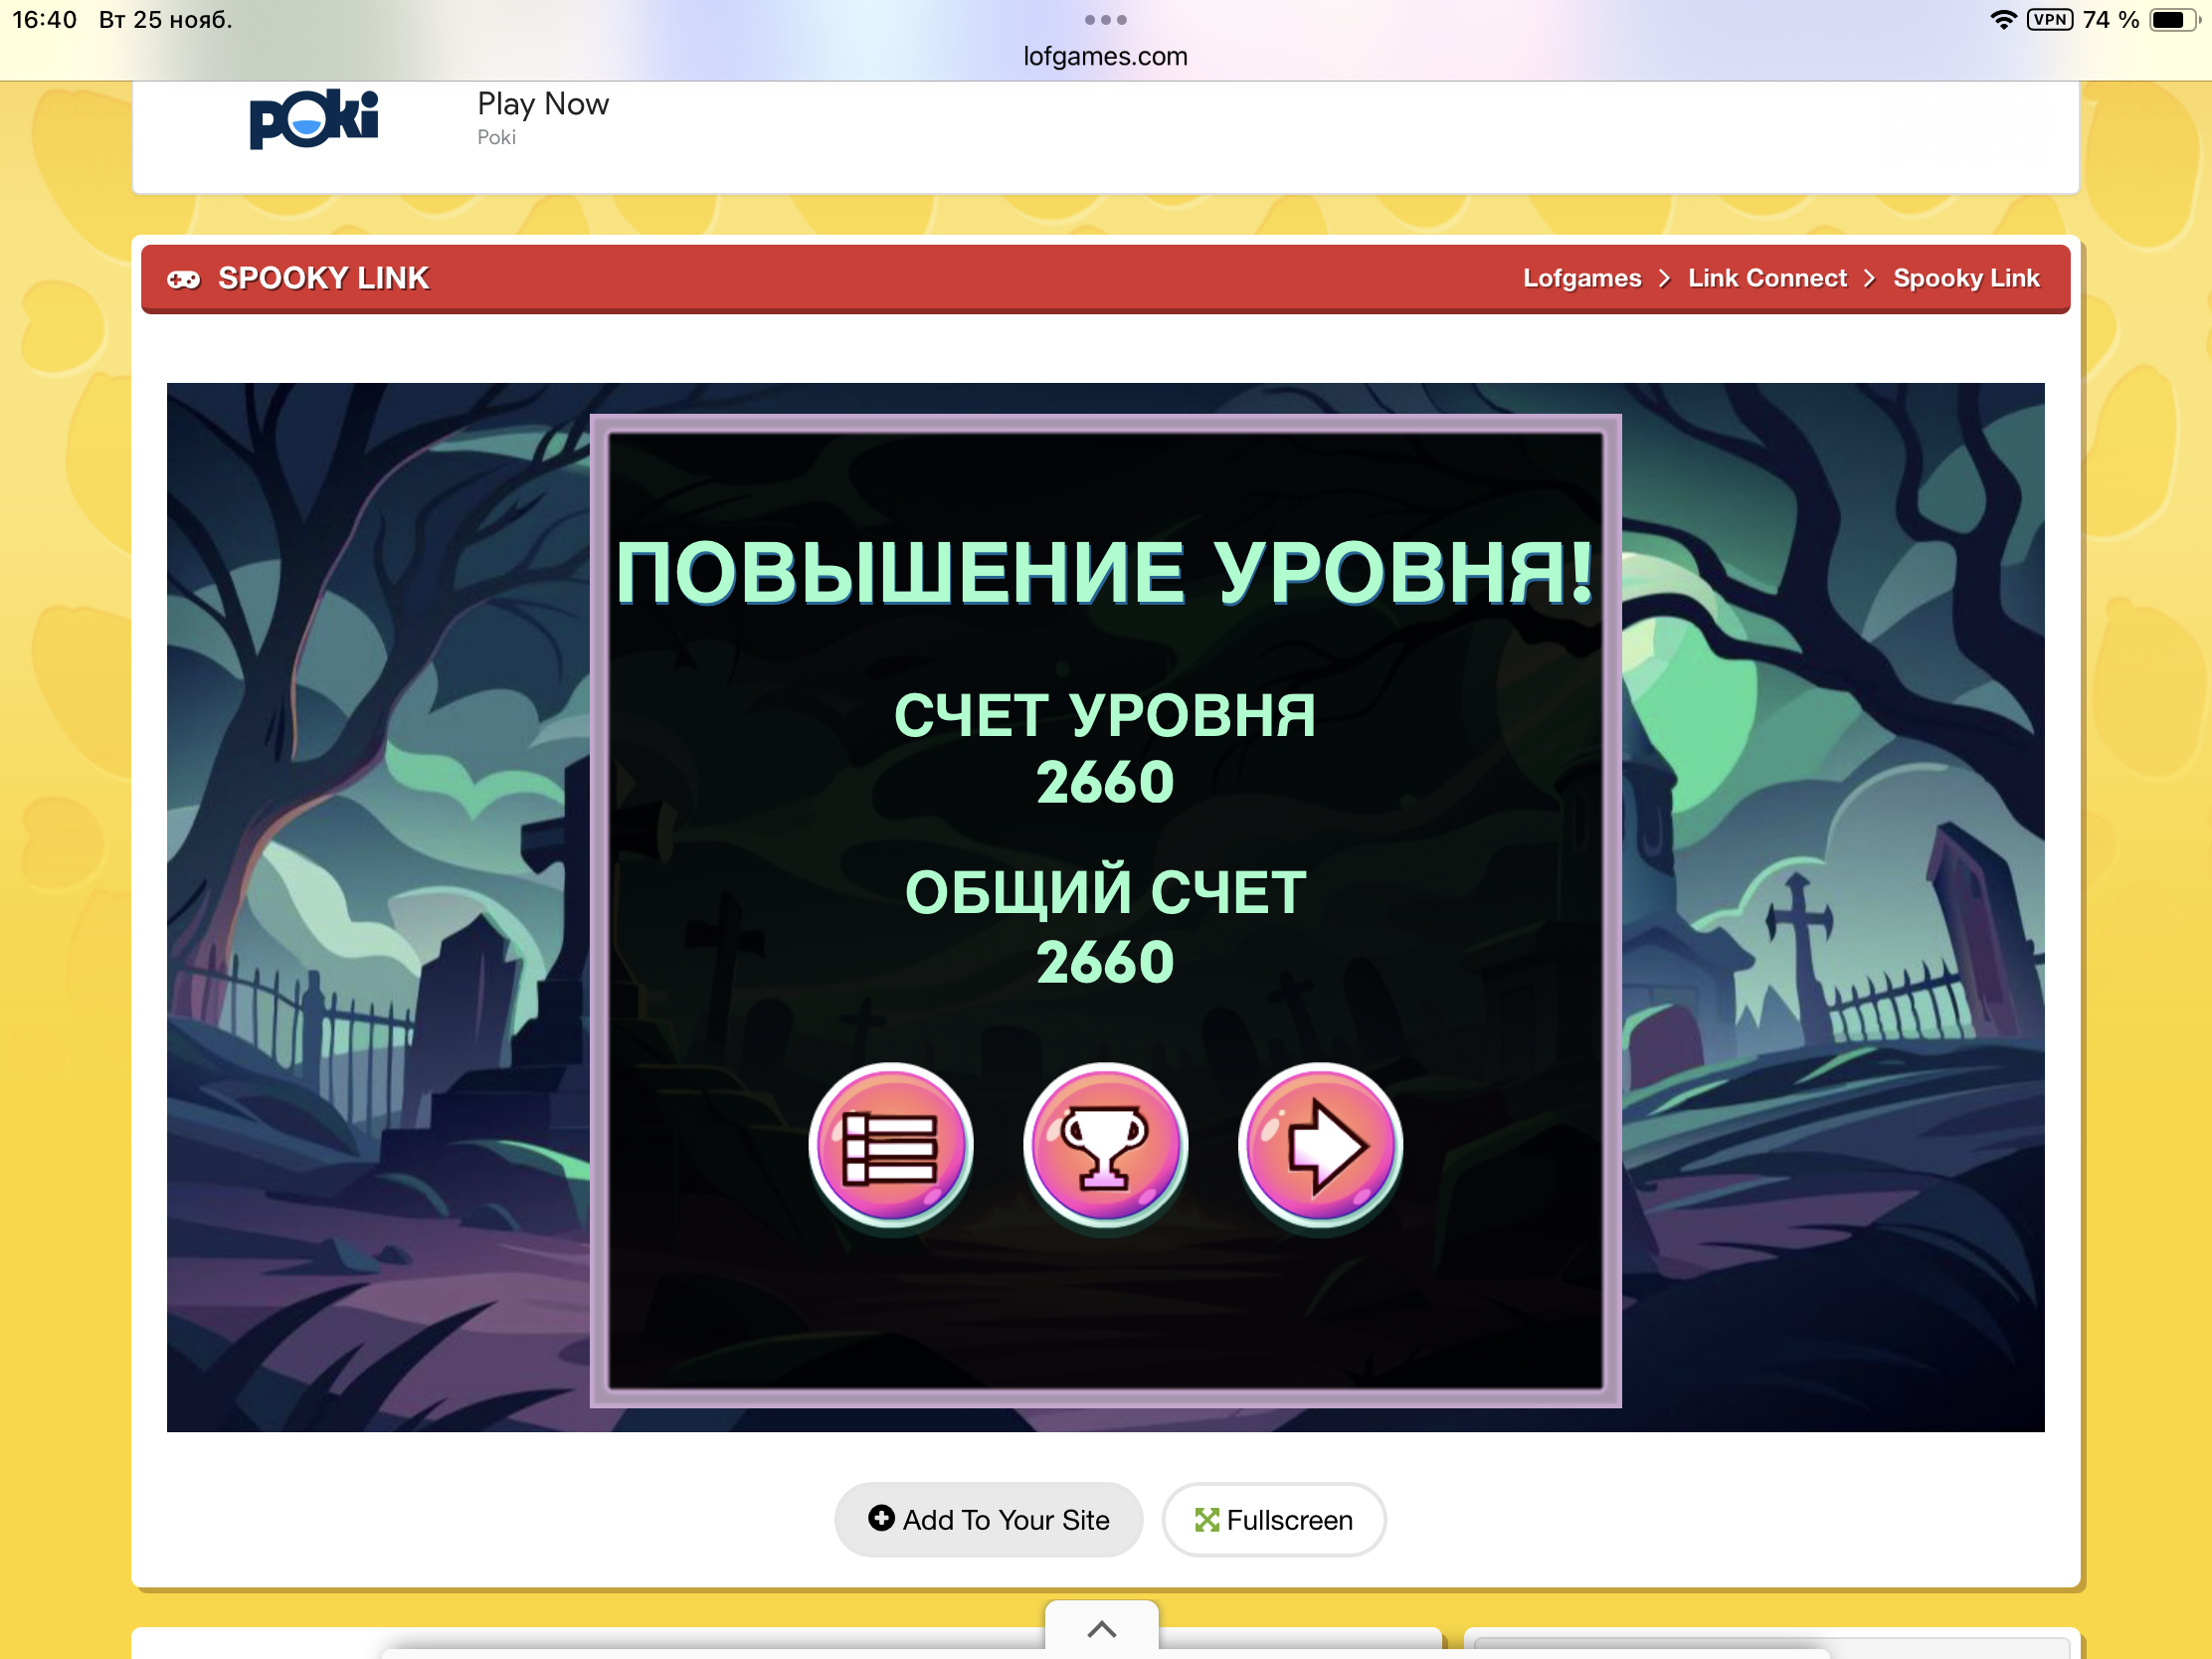Open the Spooky Link breadcrumb
2212x1659 pixels.
click(x=1965, y=279)
